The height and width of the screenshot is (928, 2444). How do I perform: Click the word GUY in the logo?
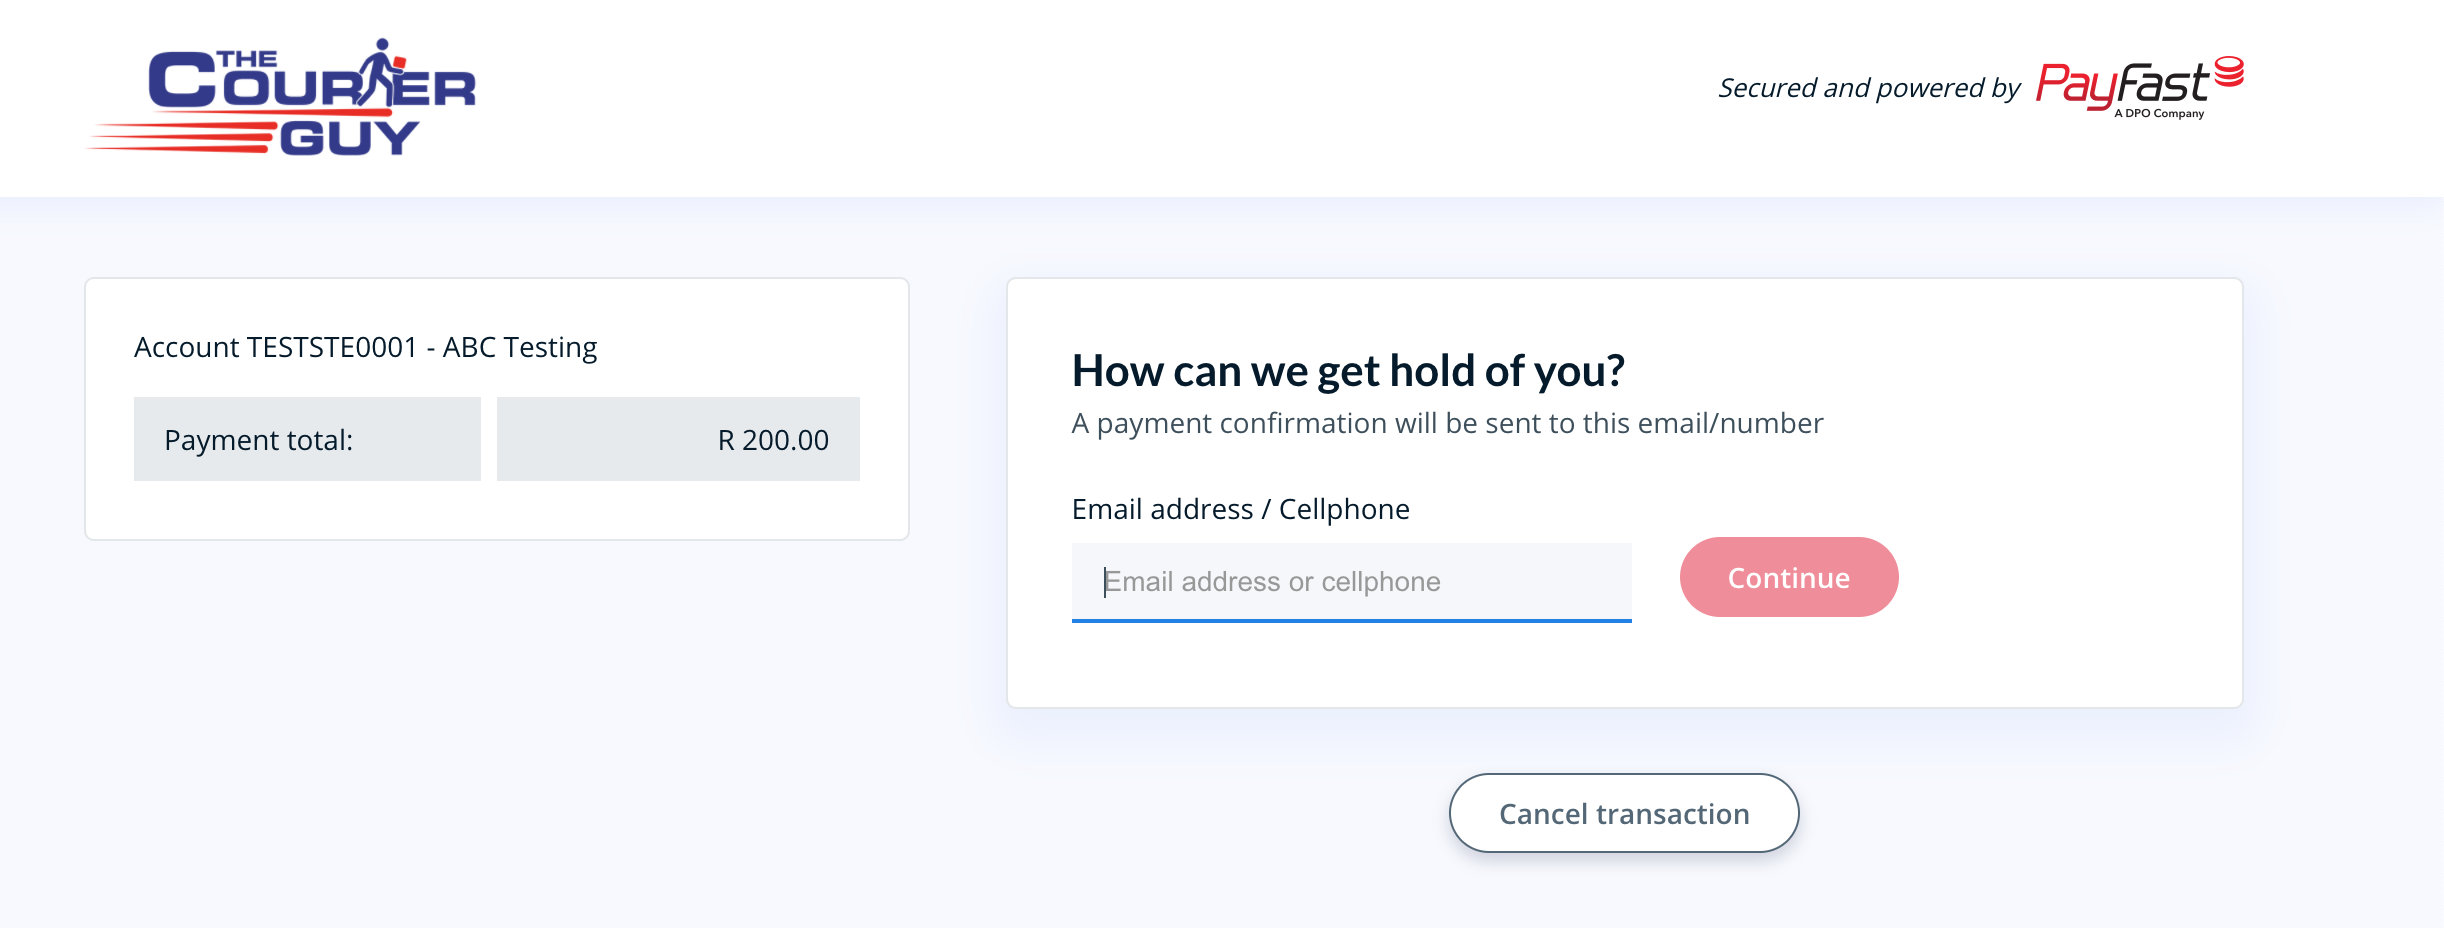pyautogui.click(x=349, y=138)
